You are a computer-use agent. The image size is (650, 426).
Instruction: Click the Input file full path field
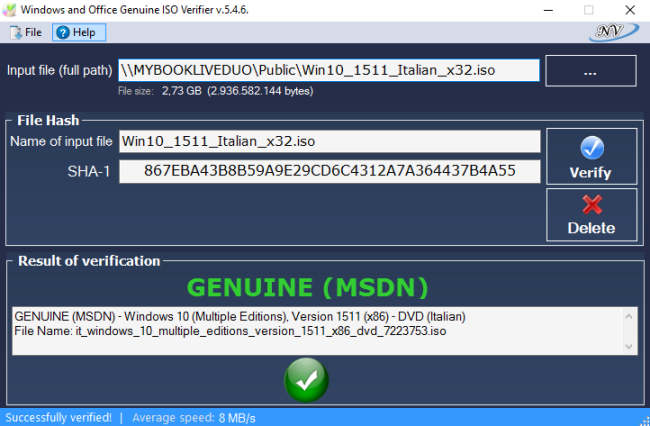click(329, 70)
